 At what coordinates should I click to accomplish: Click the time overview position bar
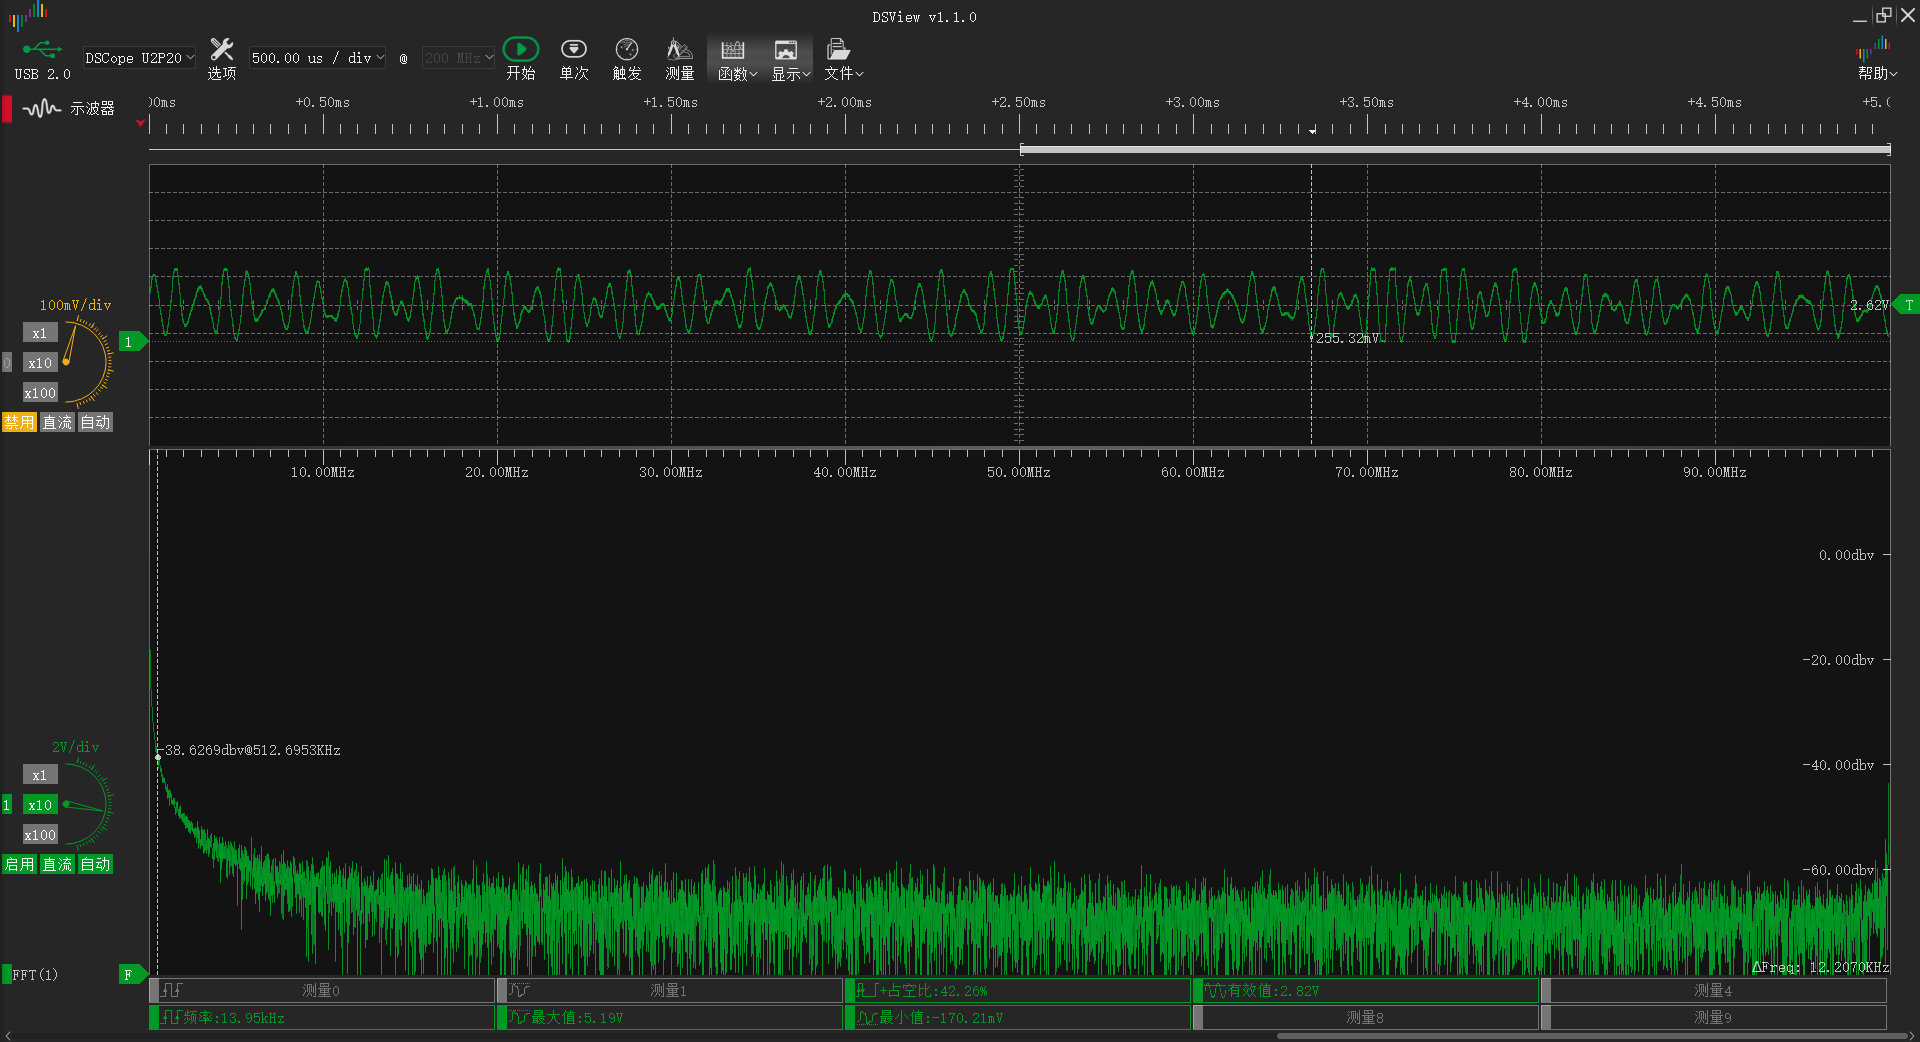click(1455, 150)
